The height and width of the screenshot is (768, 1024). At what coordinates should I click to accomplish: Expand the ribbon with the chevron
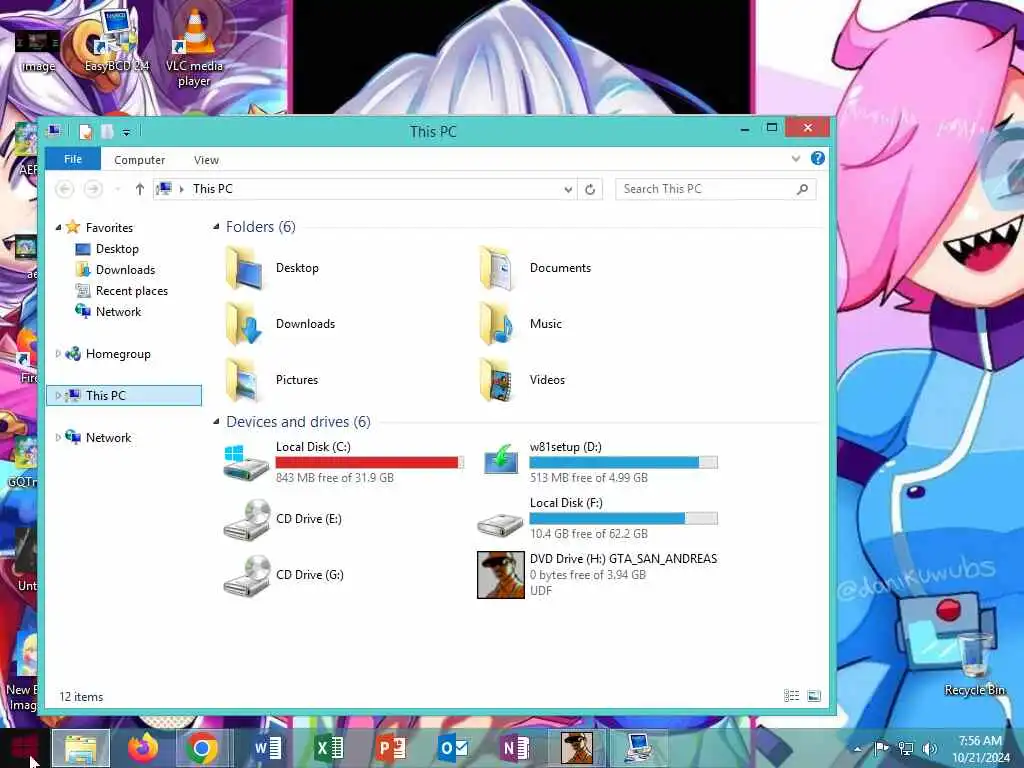point(795,159)
